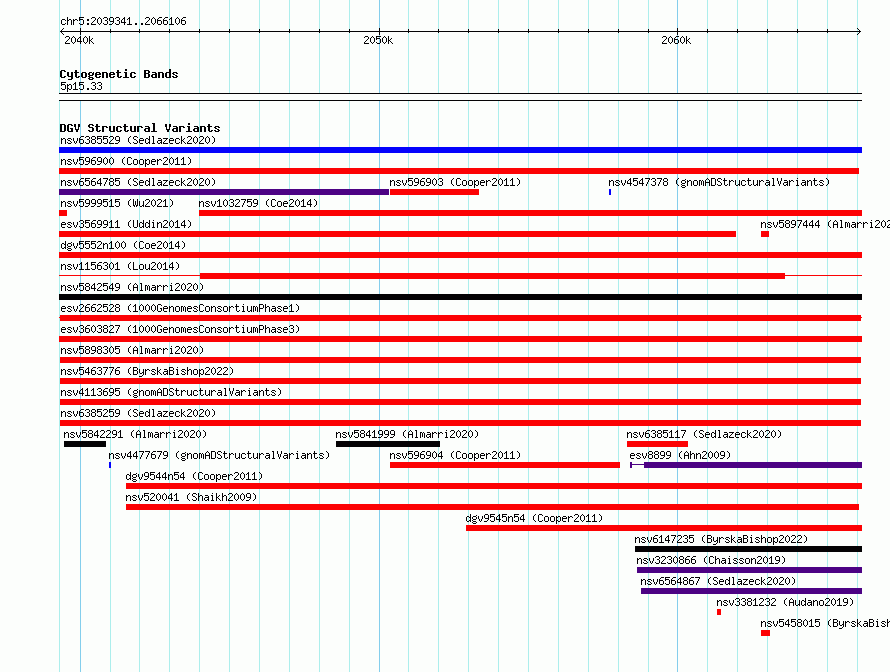
Task: Open dgv5552n100 (Coe2014) label
Action: [x=123, y=245]
